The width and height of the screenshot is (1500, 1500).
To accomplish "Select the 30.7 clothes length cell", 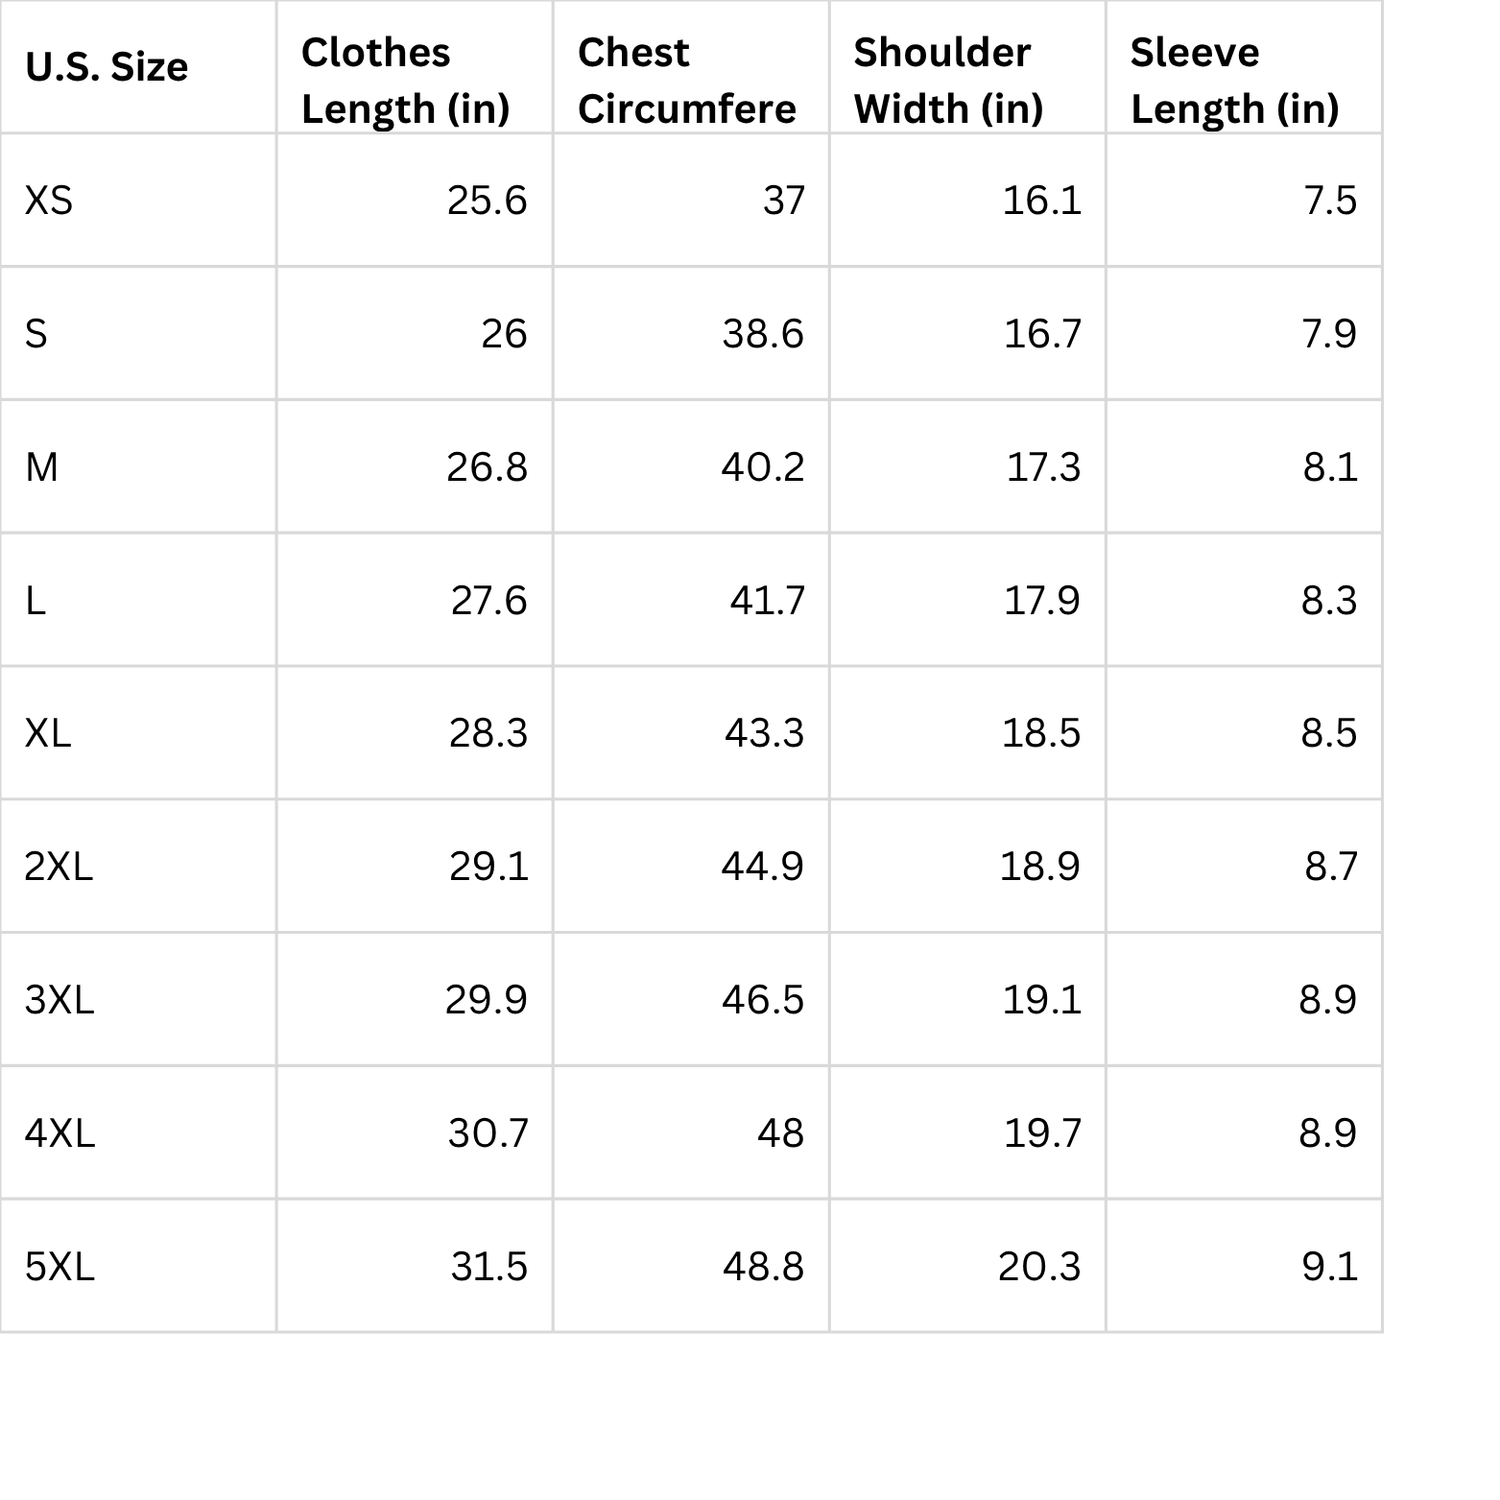I will [415, 1133].
